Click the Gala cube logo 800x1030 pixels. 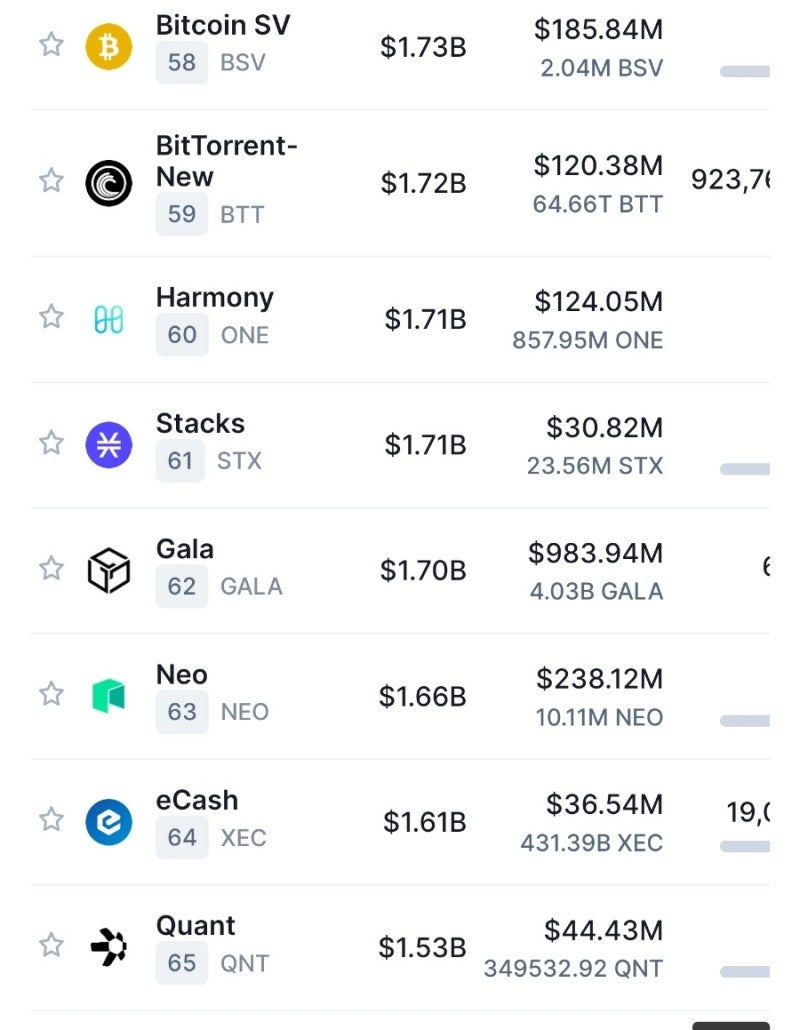pyautogui.click(x=108, y=570)
